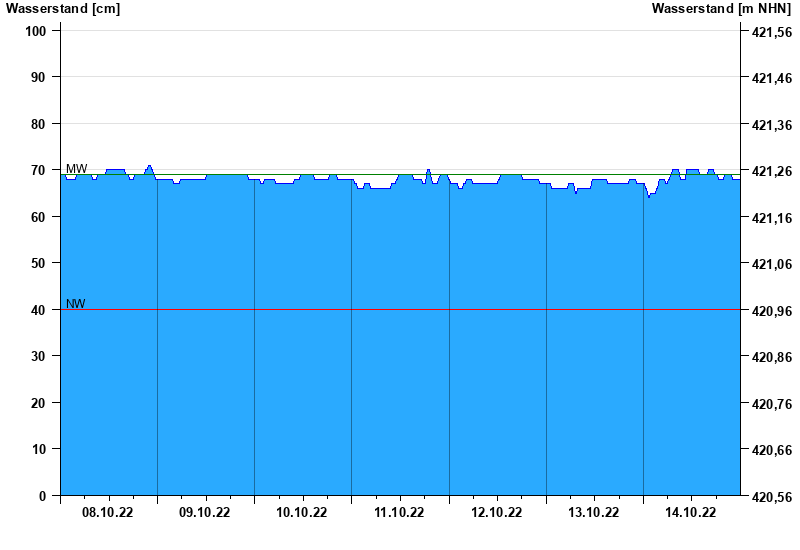The image size is (800, 550).
Task: Click the 10.10.22 date label
Action: [x=302, y=513]
